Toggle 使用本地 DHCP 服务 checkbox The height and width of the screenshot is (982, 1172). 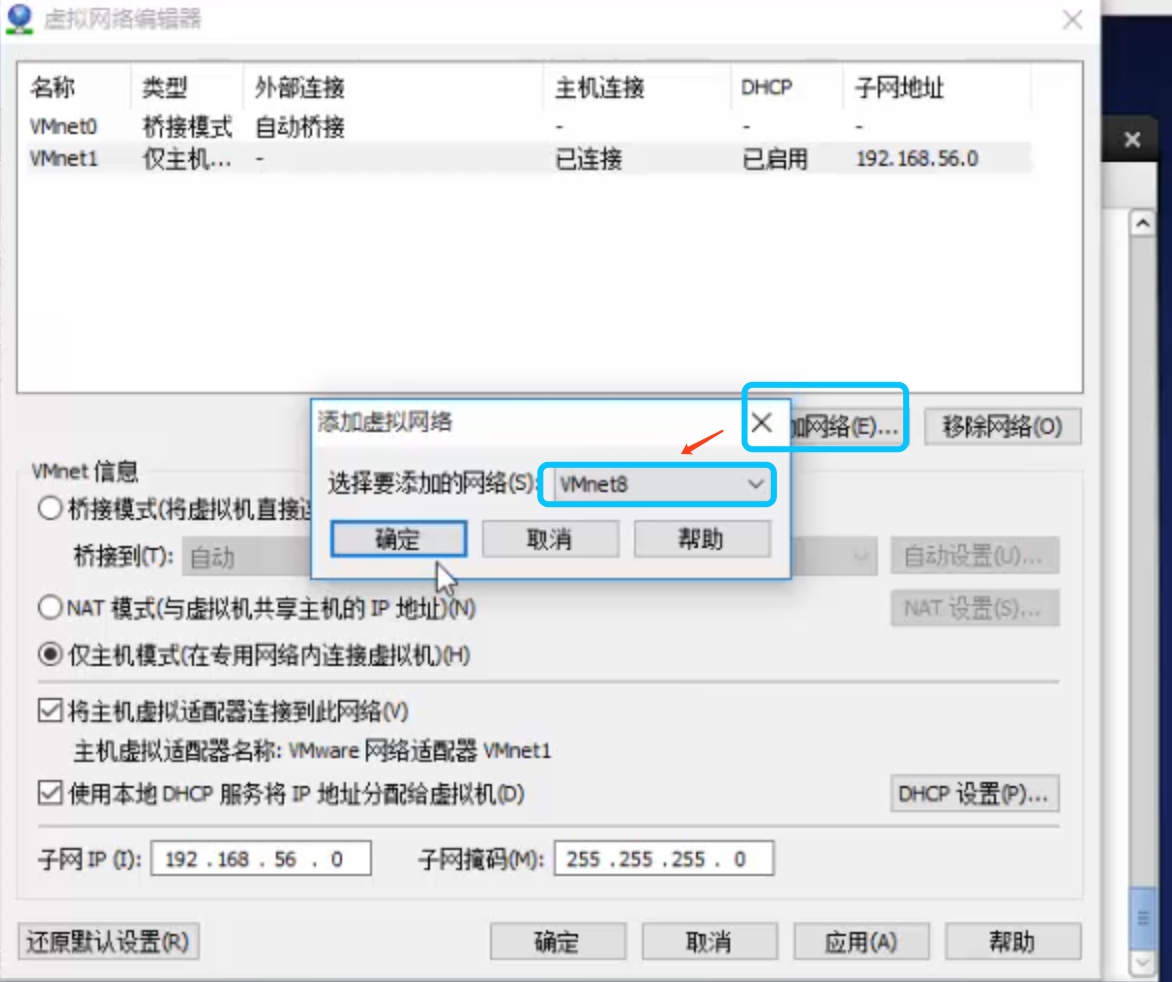[x=50, y=793]
